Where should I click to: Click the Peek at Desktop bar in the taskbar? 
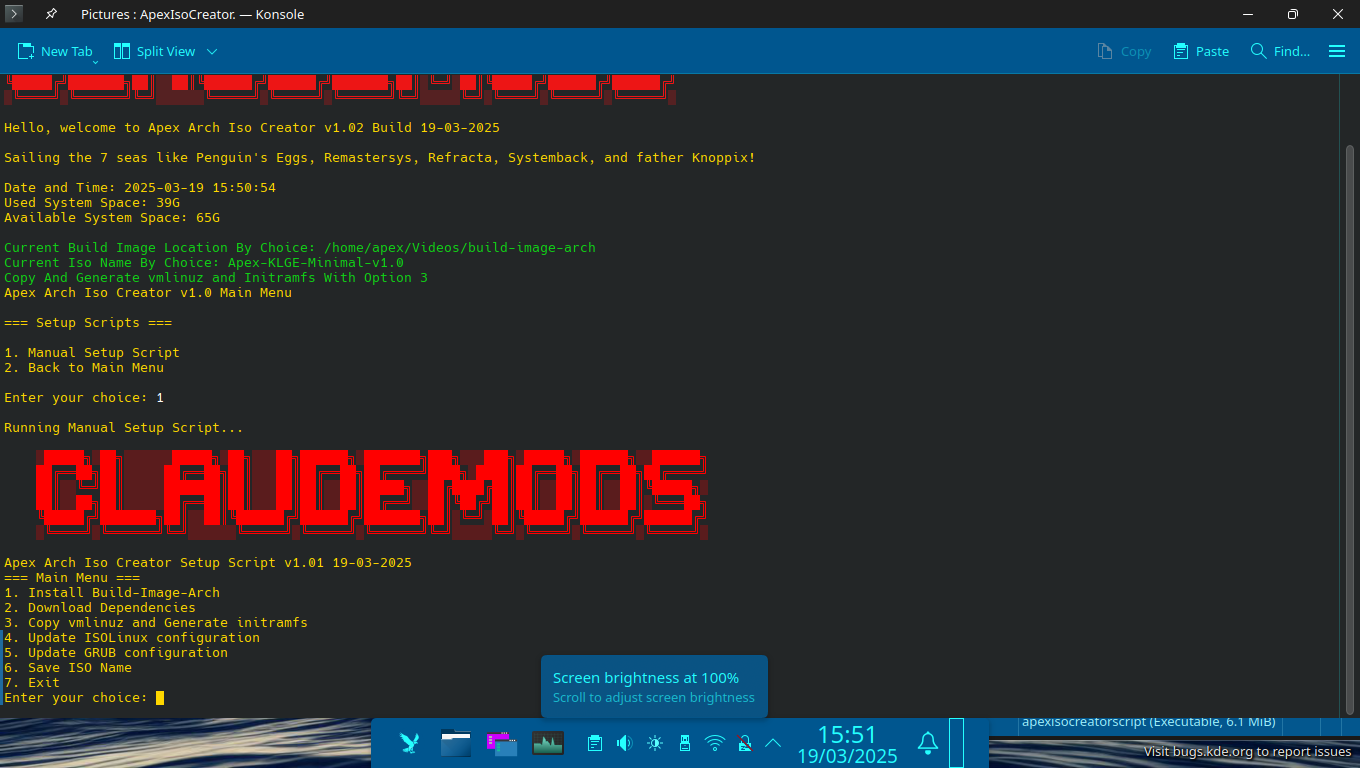pyautogui.click(x=956, y=743)
